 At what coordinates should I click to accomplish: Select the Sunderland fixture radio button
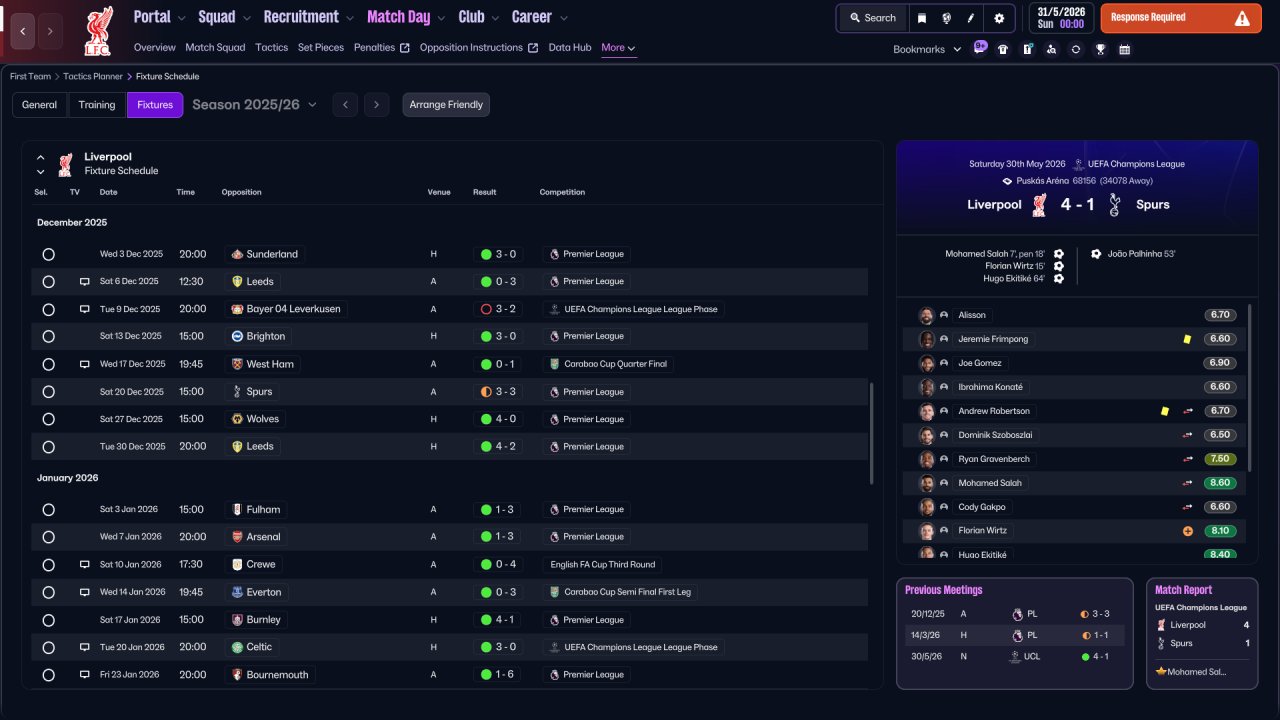(48, 254)
